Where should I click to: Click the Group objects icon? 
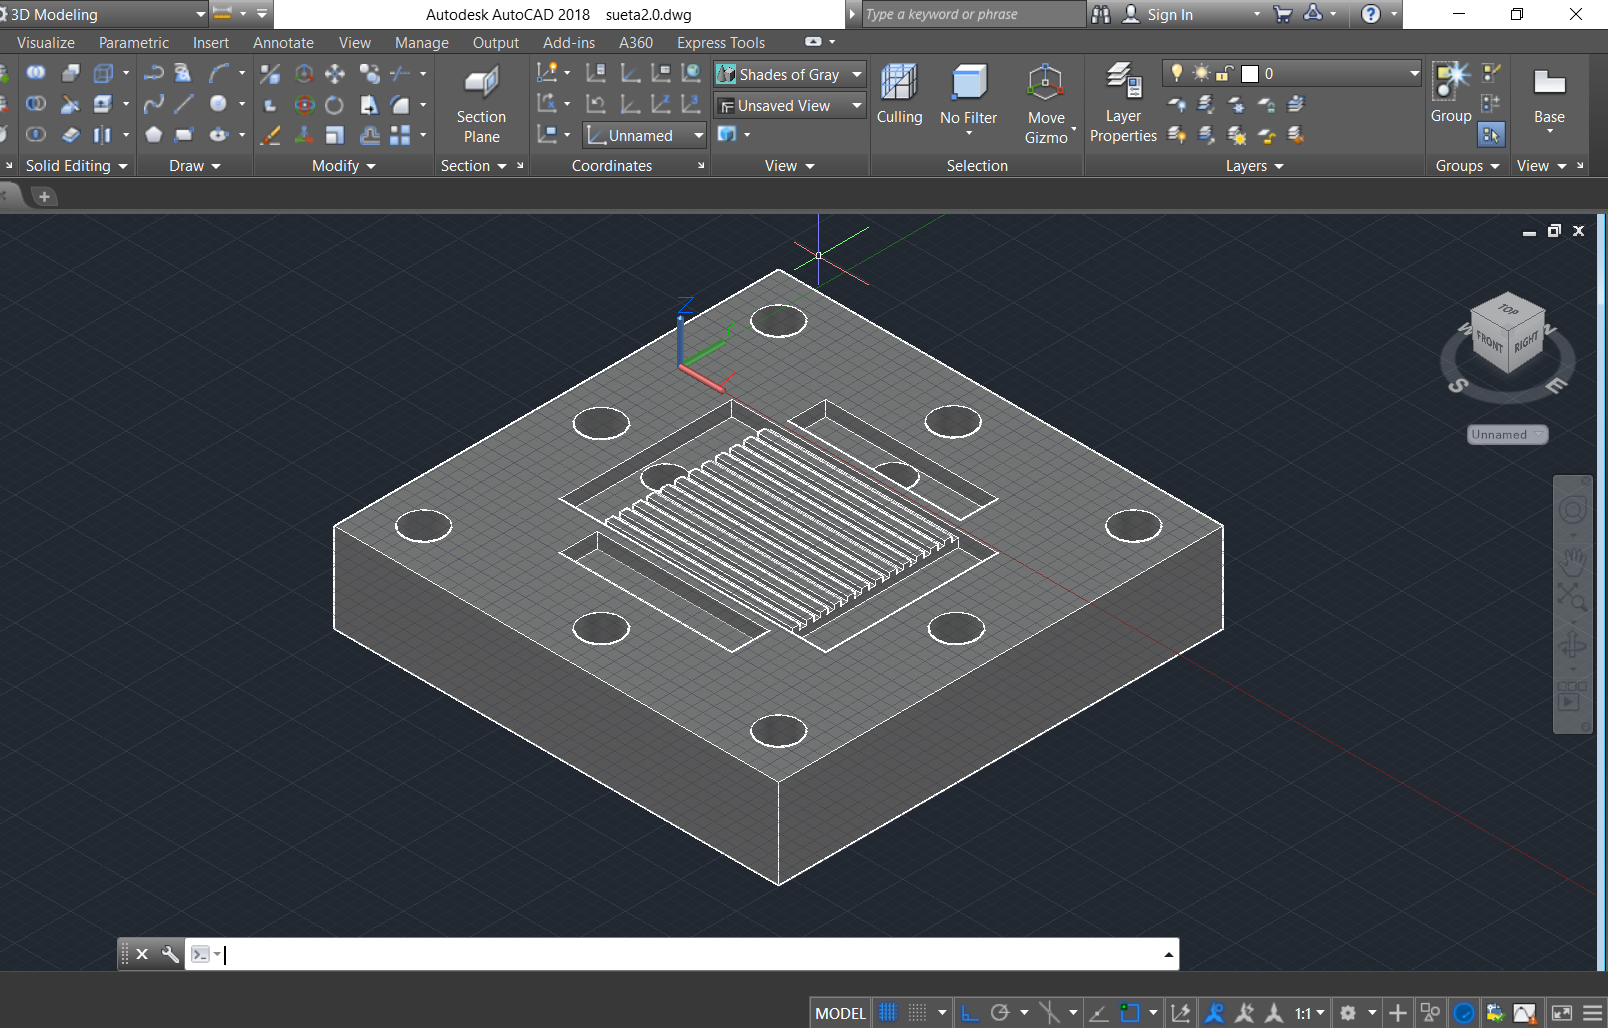point(1450,93)
